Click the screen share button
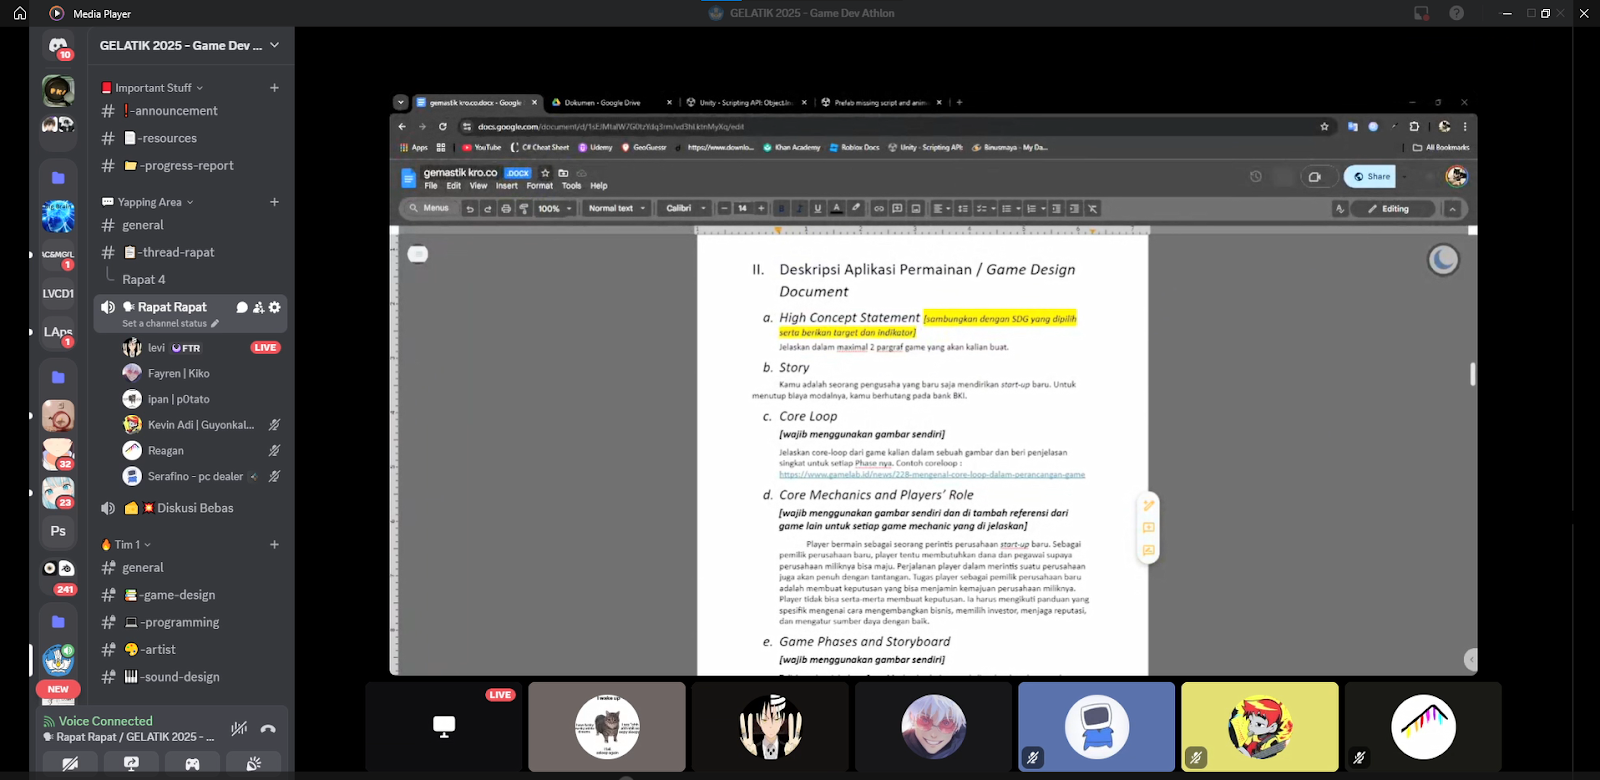 131,764
